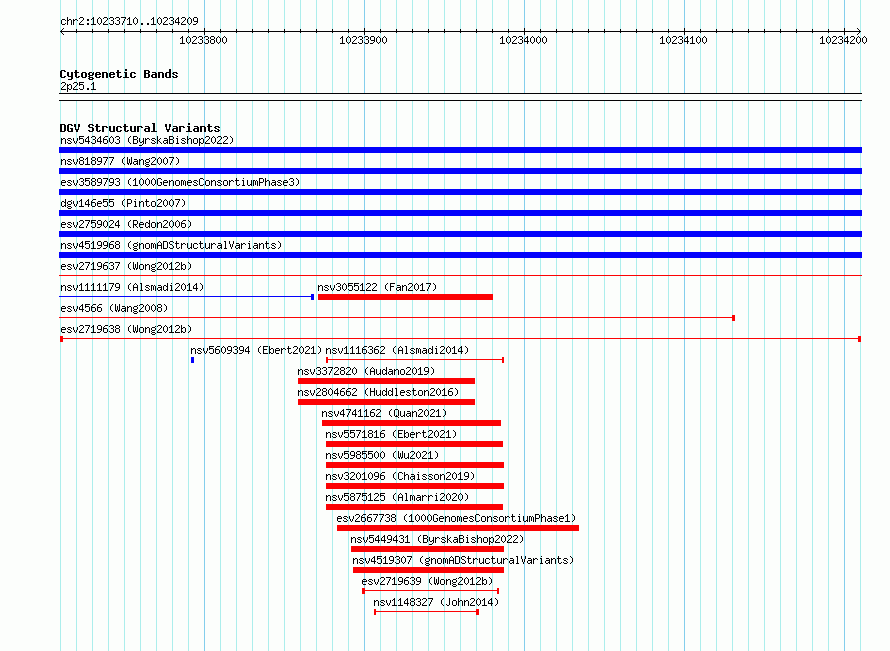Click nsv5449431 (ByrskaBishop2022) variant label
890x651 pixels.
click(x=437, y=539)
